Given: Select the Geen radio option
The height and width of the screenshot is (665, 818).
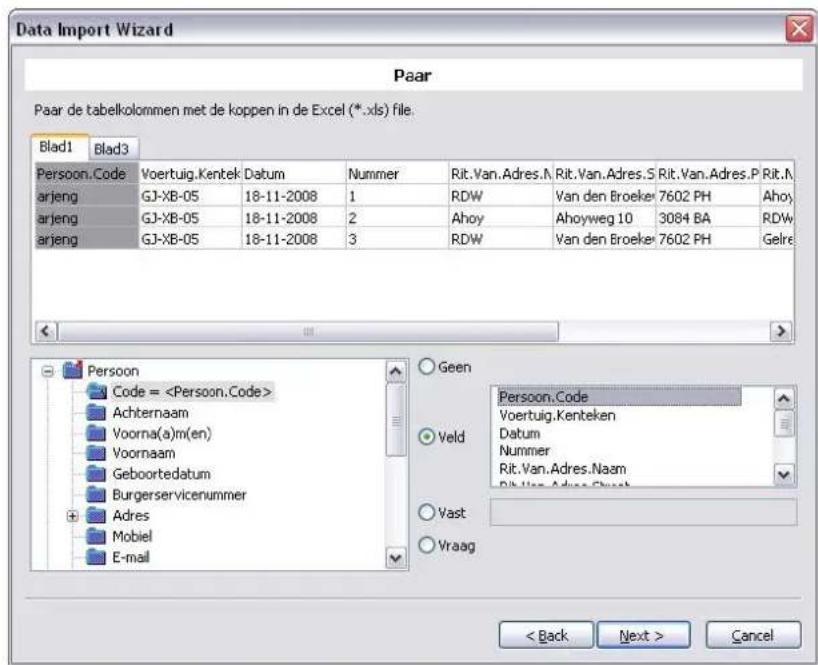Looking at the screenshot, I should [x=427, y=367].
